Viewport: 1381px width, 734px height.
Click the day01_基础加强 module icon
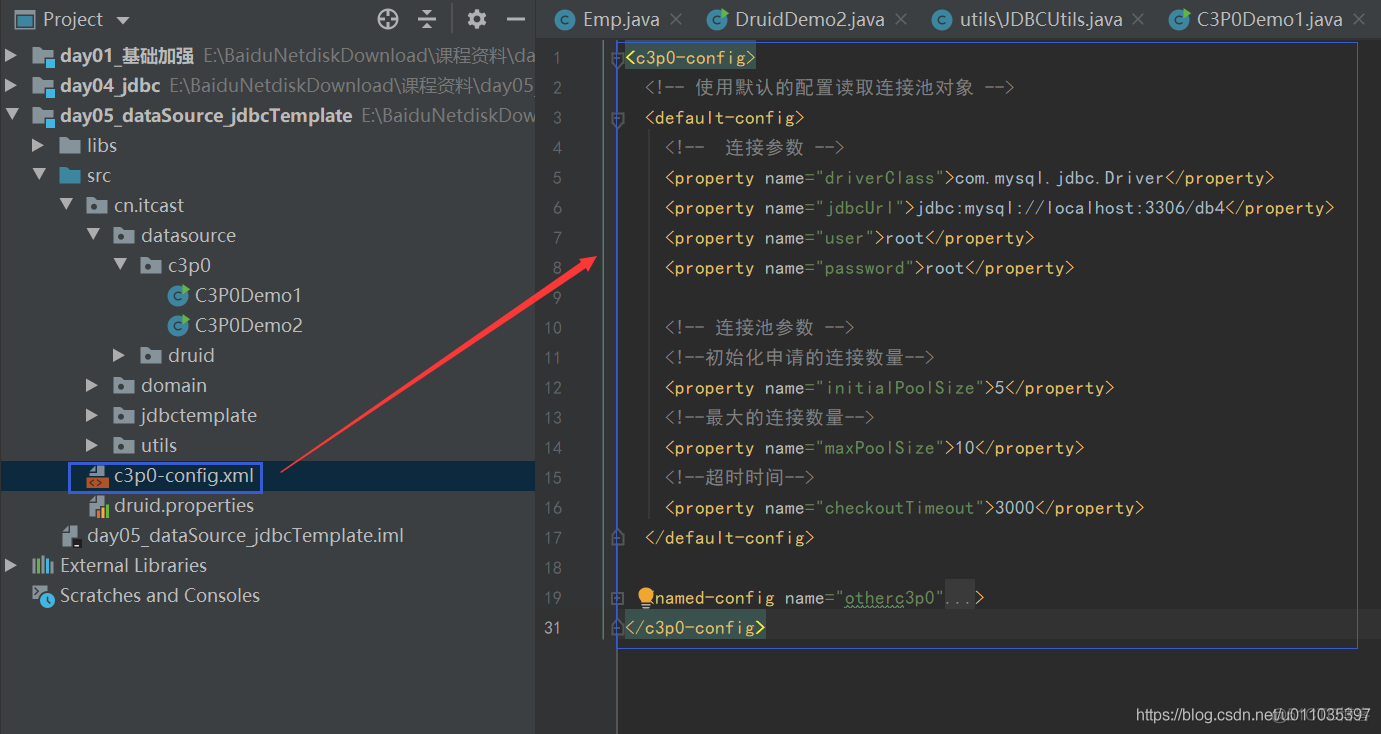(x=43, y=56)
